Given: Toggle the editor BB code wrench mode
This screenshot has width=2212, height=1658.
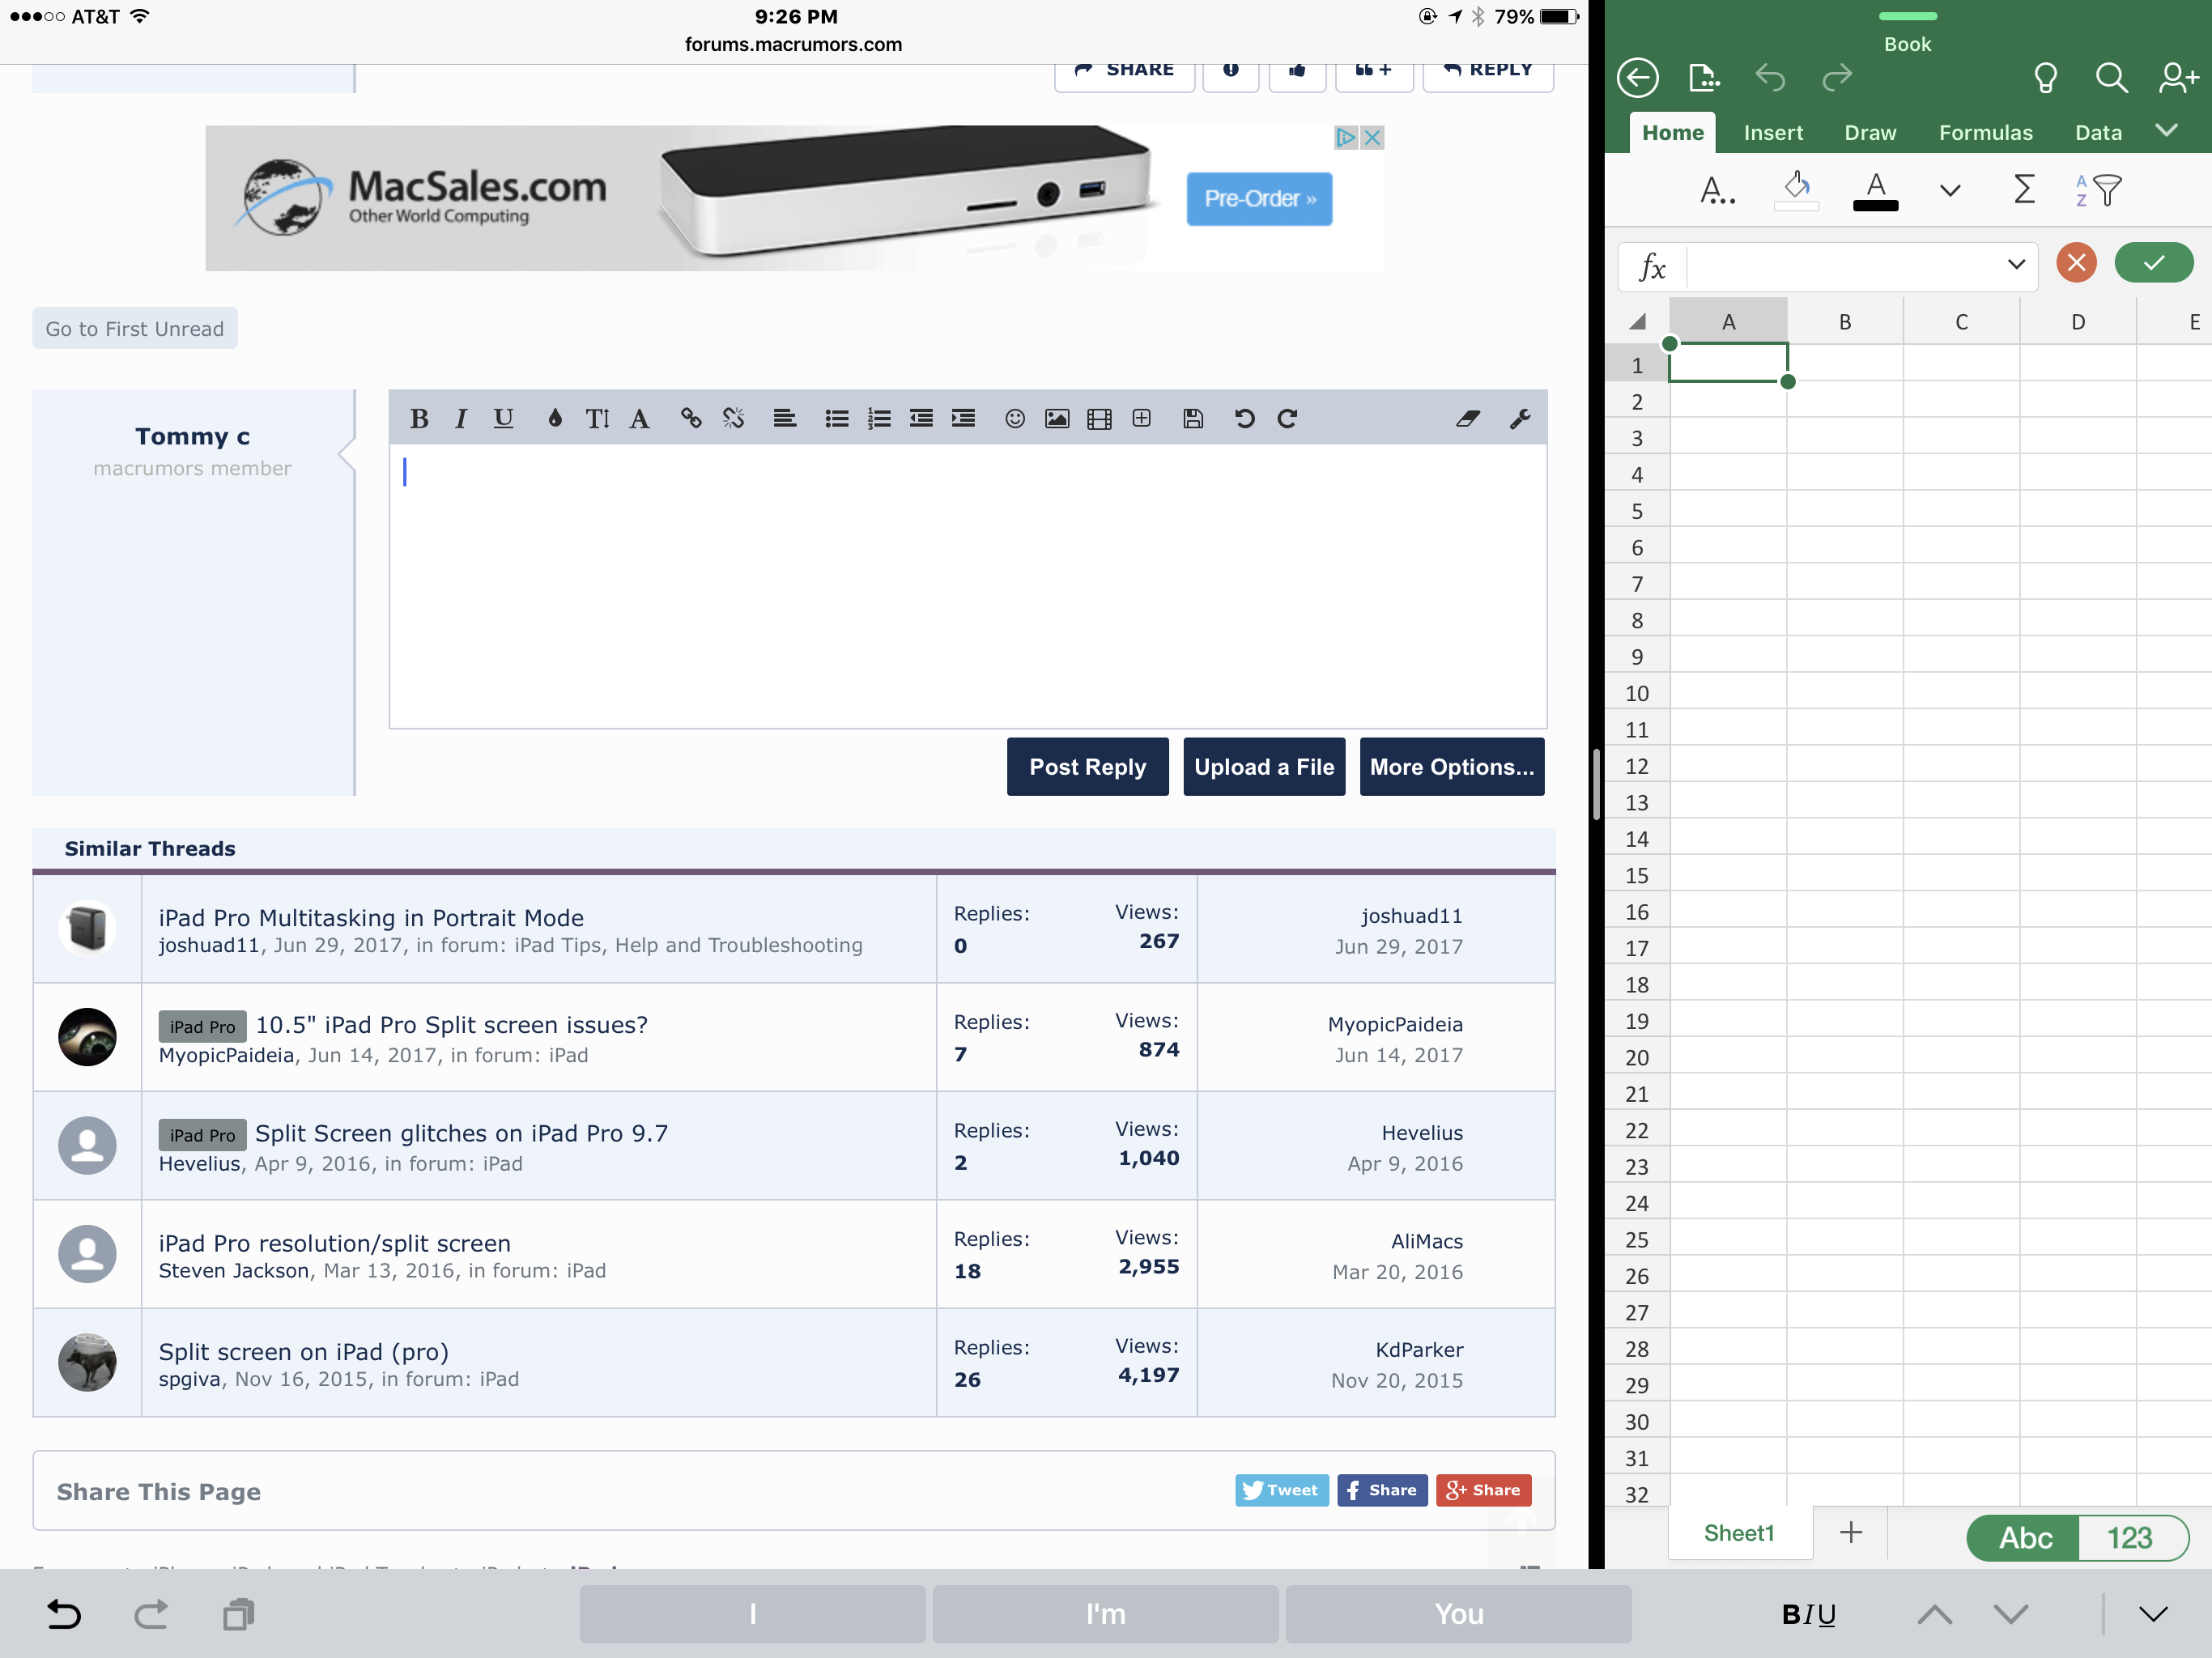Looking at the screenshot, I should (1519, 419).
